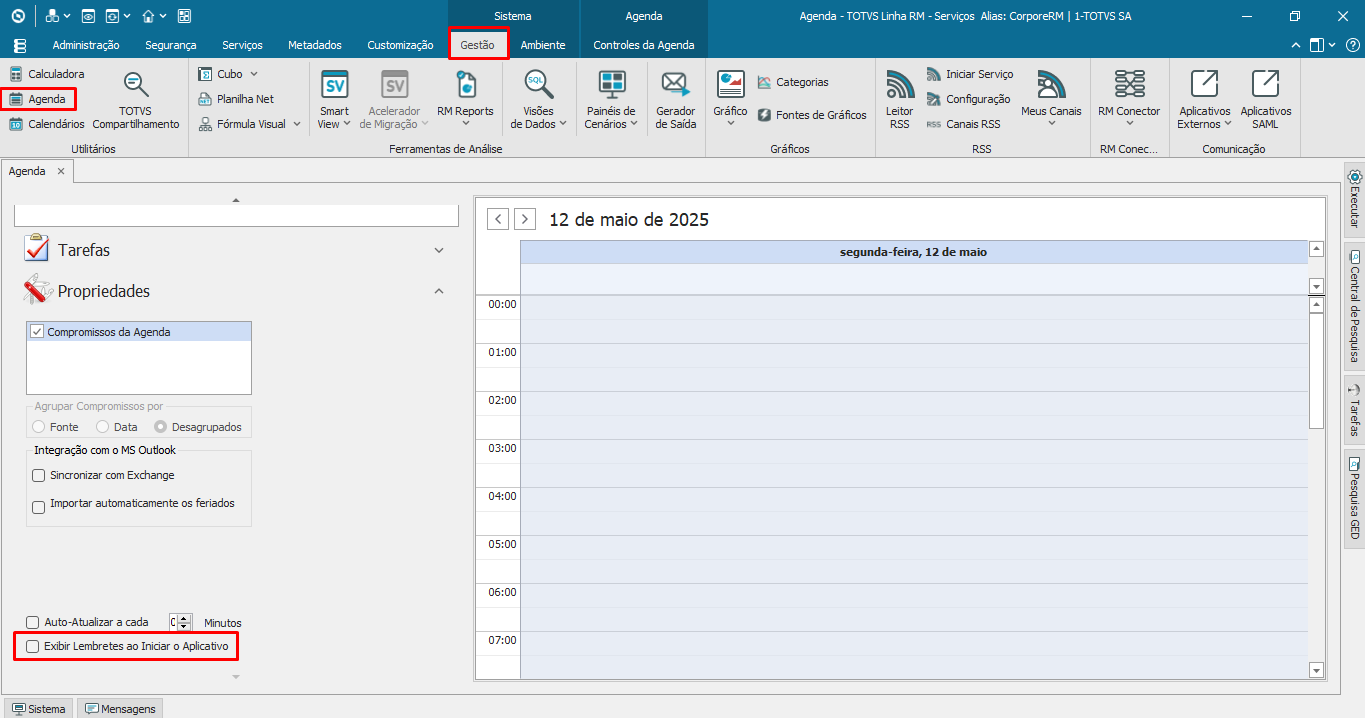Viewport: 1365px width, 718px height.
Task: Open Leitor RSS
Action: coord(900,101)
